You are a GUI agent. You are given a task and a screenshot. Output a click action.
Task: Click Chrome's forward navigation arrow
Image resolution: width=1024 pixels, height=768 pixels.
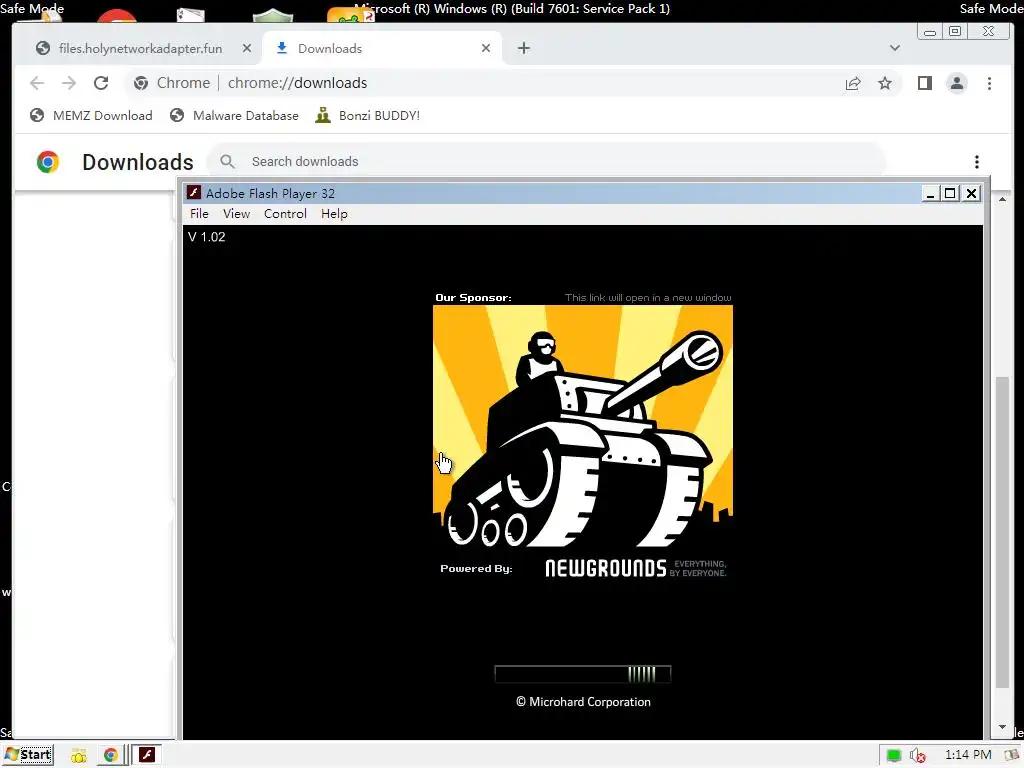pos(69,83)
